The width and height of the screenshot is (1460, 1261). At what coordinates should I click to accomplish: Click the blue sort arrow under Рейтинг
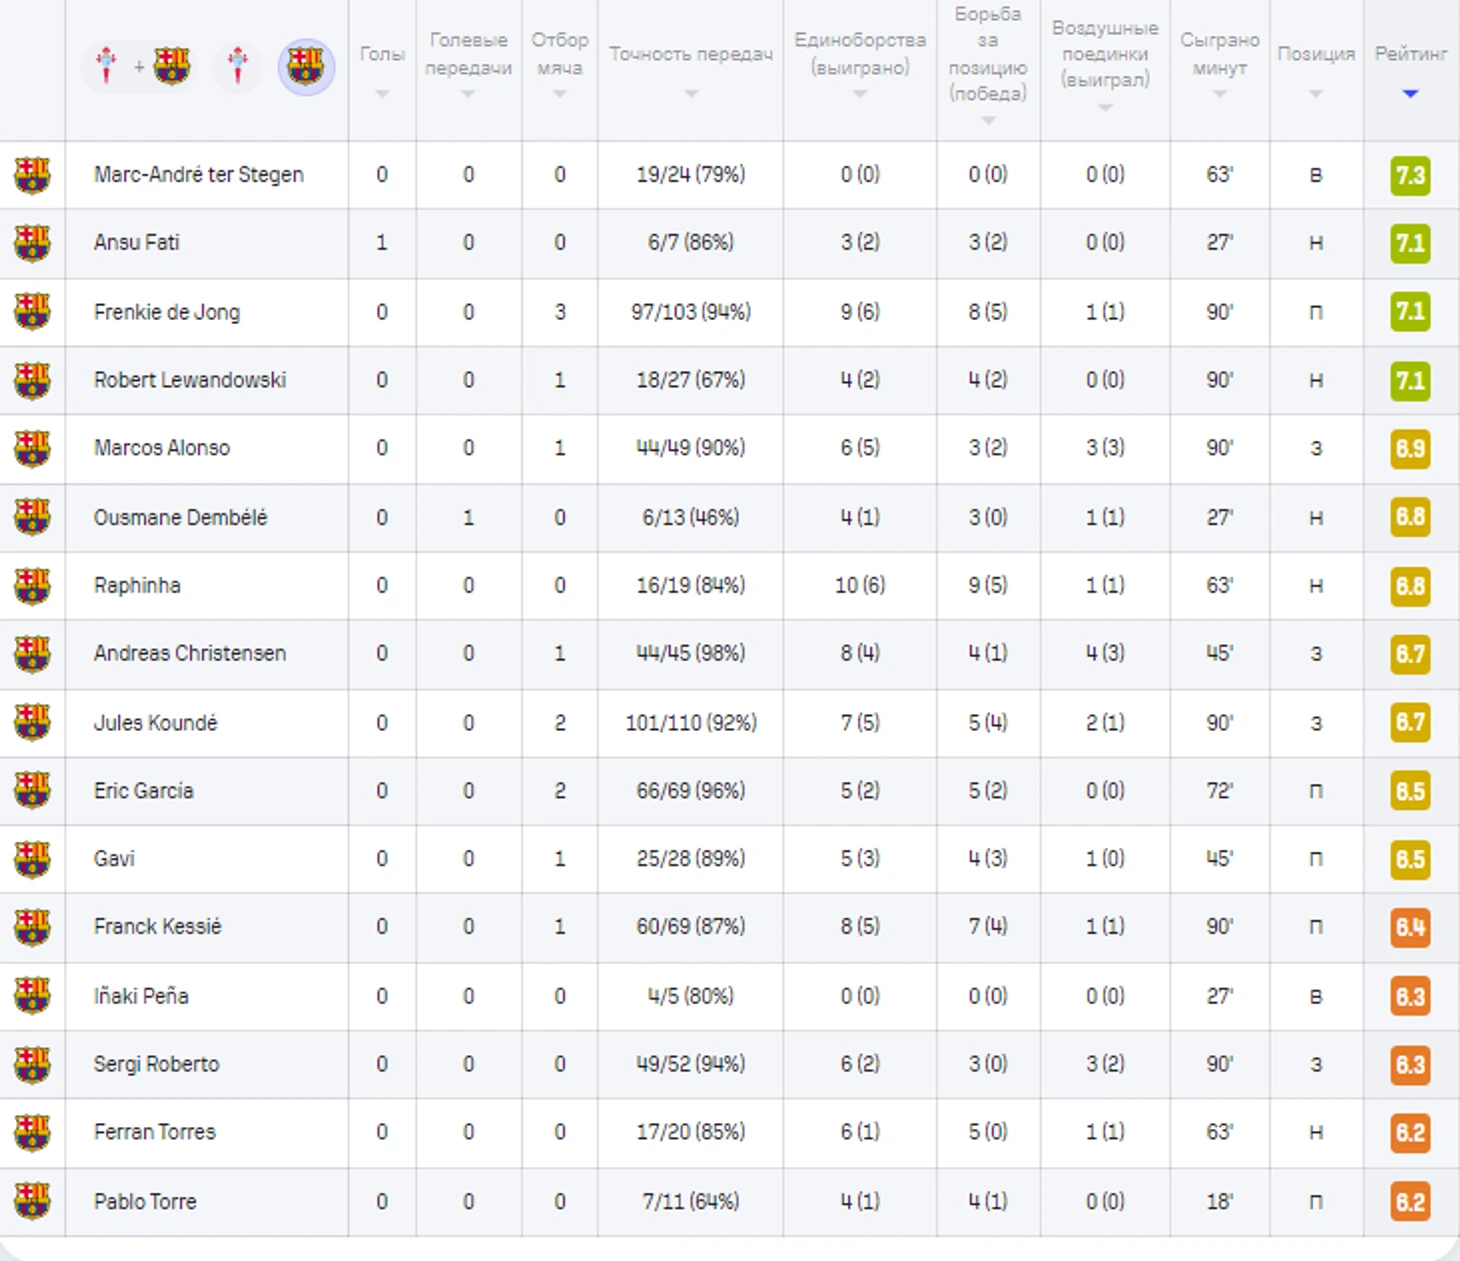tap(1410, 94)
